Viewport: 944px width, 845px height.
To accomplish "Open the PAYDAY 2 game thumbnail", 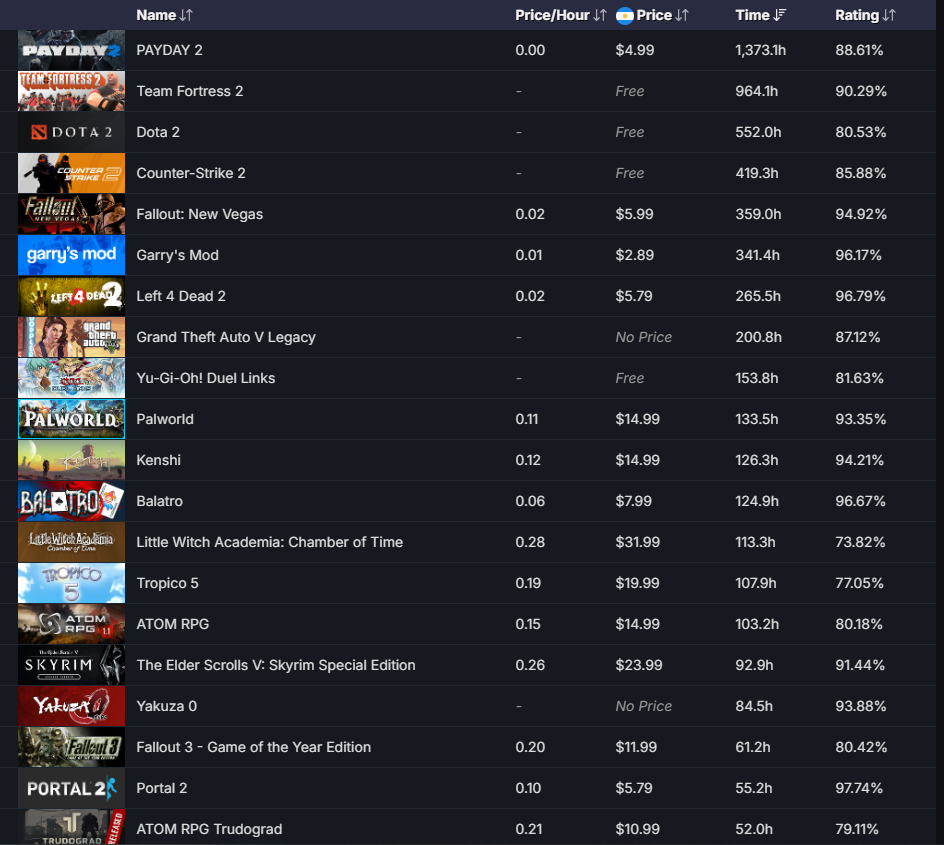I will [x=72, y=51].
